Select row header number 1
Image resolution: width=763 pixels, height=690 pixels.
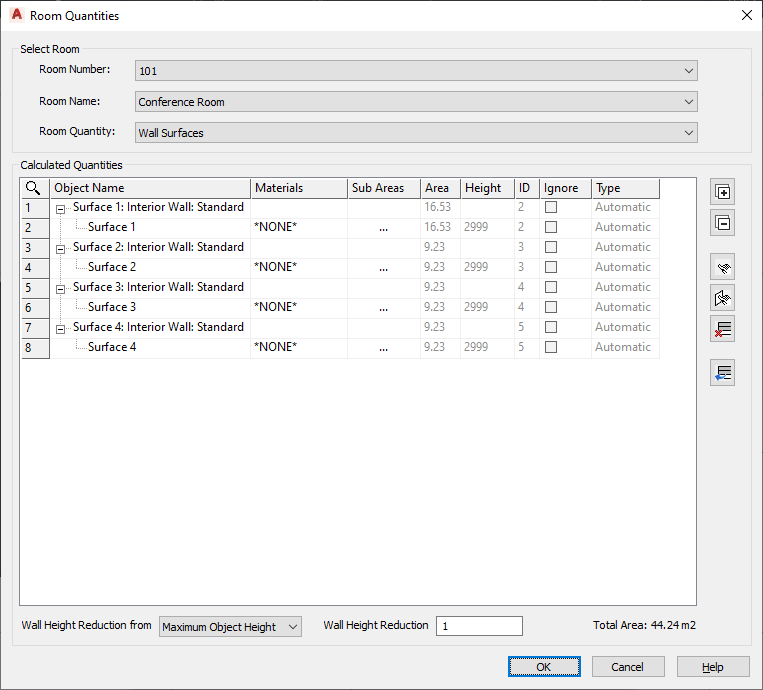(x=35, y=208)
